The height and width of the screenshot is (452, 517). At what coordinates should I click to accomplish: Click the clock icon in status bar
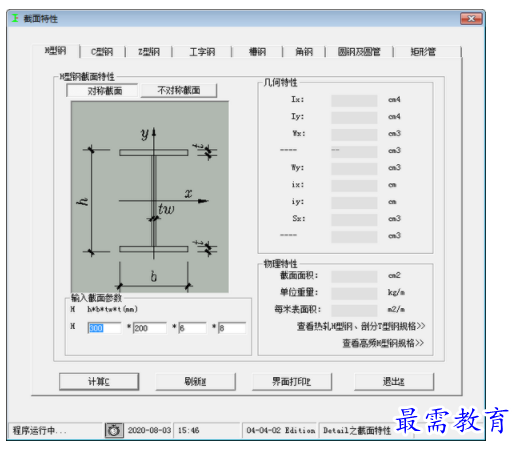pyautogui.click(x=114, y=430)
